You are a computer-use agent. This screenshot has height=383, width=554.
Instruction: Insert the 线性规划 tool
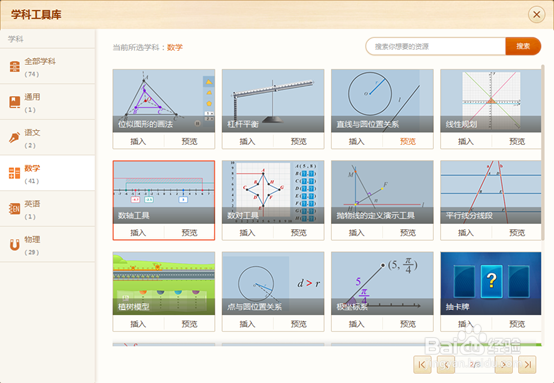(x=466, y=141)
